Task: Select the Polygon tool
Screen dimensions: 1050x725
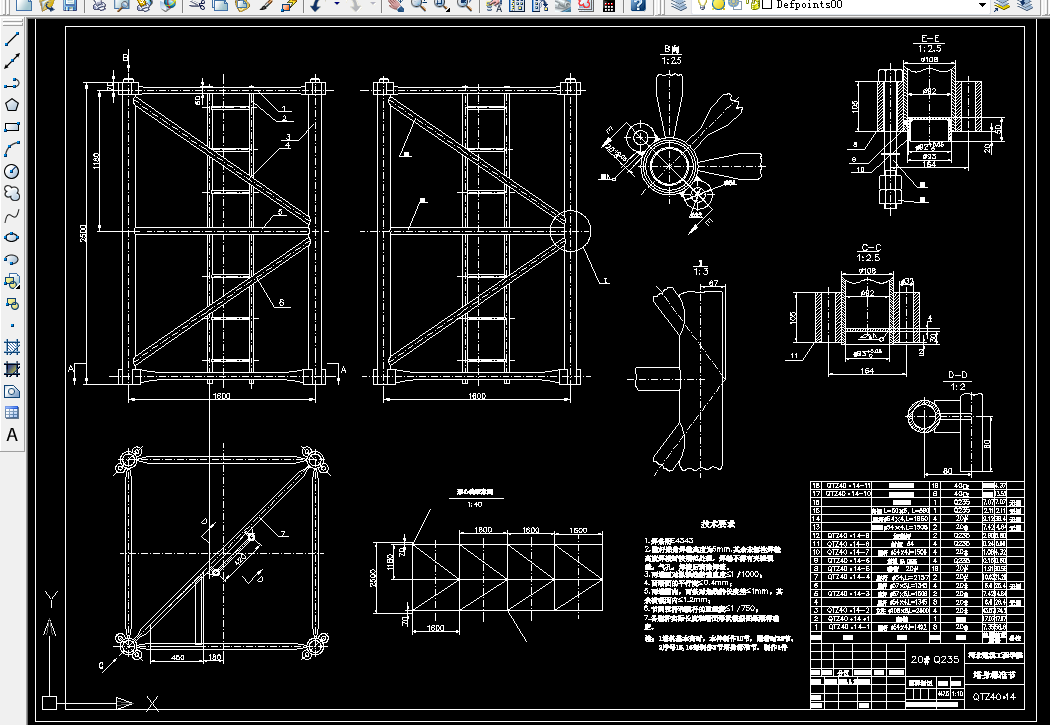Action: click(11, 105)
